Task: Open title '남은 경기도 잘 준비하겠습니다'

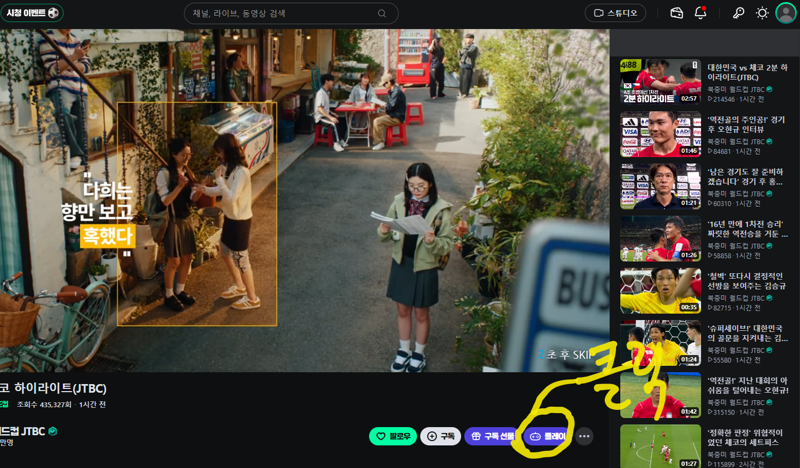Action: click(745, 177)
